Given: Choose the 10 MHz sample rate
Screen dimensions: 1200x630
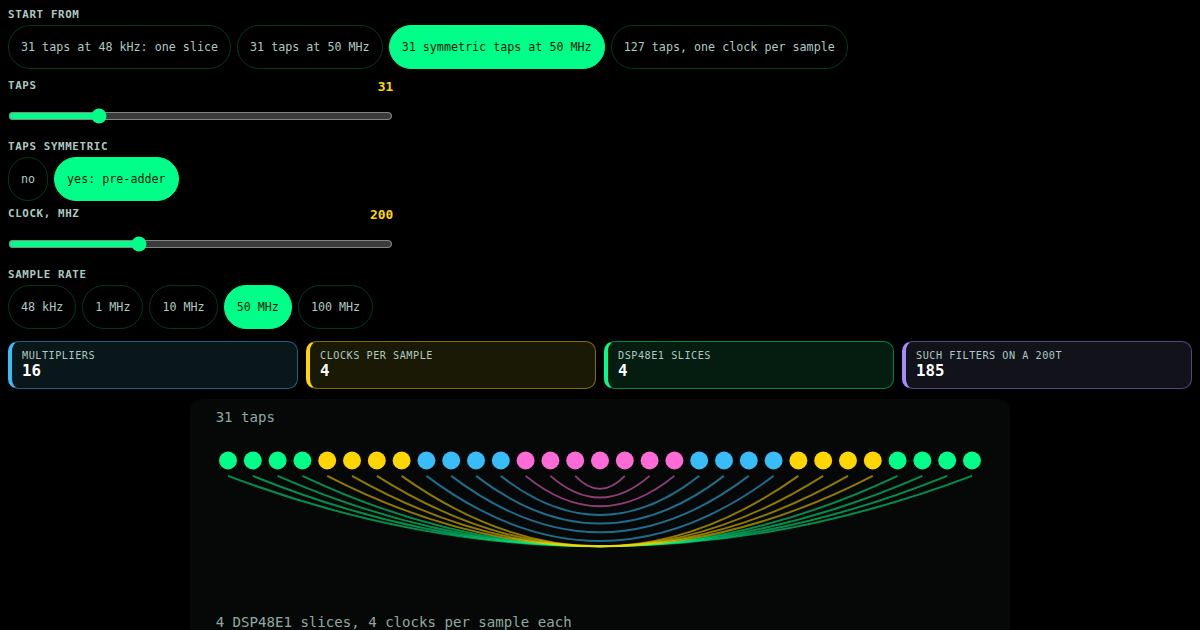Looking at the screenshot, I should tap(183, 307).
